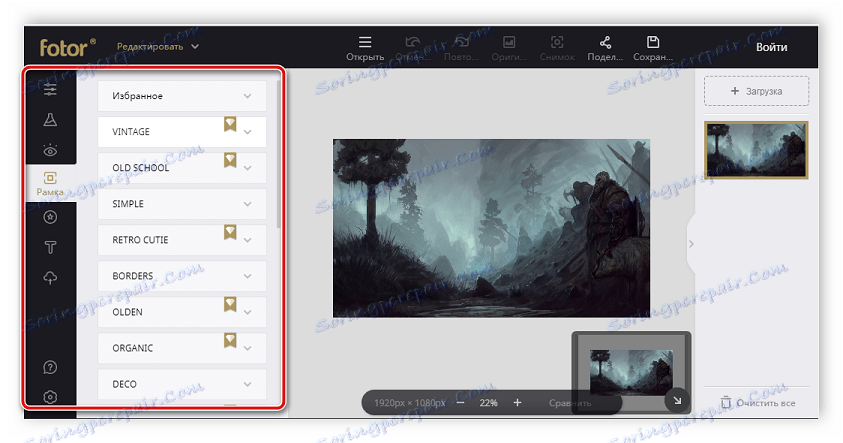Image resolution: width=843 pixels, height=443 pixels.
Task: Select the Рамка frame tool
Action: pos(50,183)
